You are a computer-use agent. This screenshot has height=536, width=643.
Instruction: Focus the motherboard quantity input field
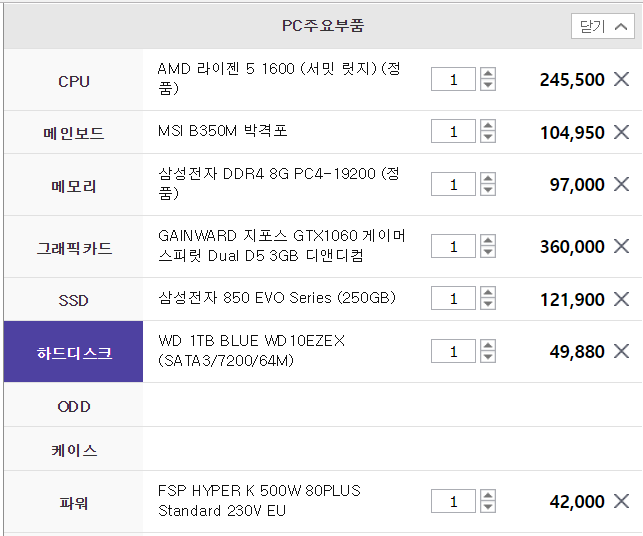[x=453, y=131]
